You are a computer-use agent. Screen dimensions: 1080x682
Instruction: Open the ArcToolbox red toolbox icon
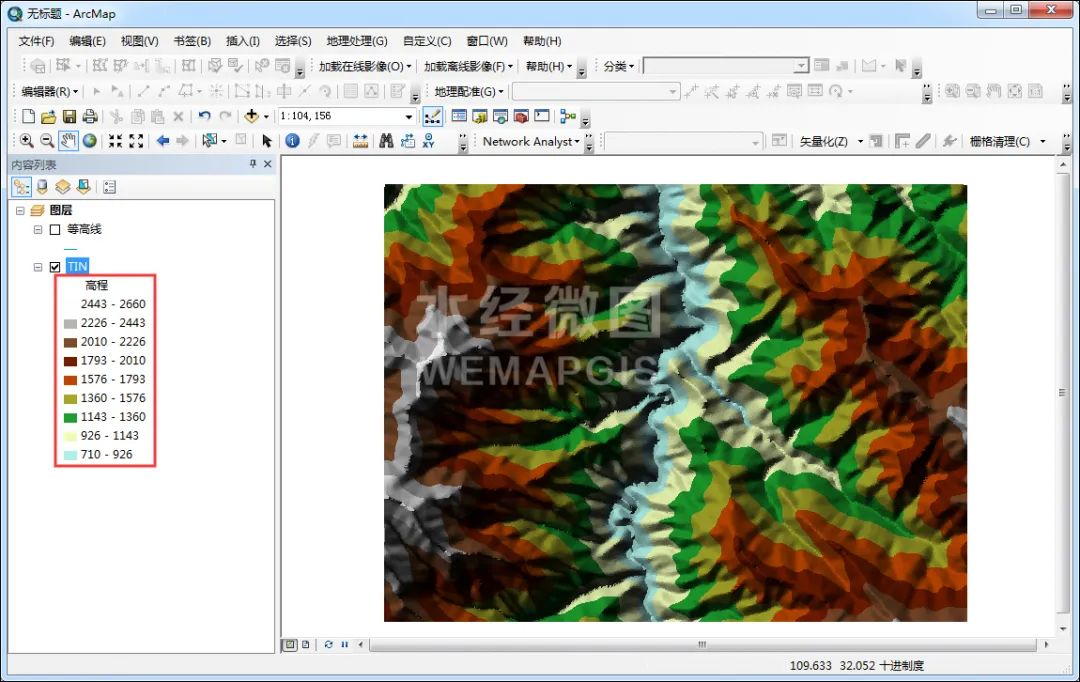pos(521,116)
